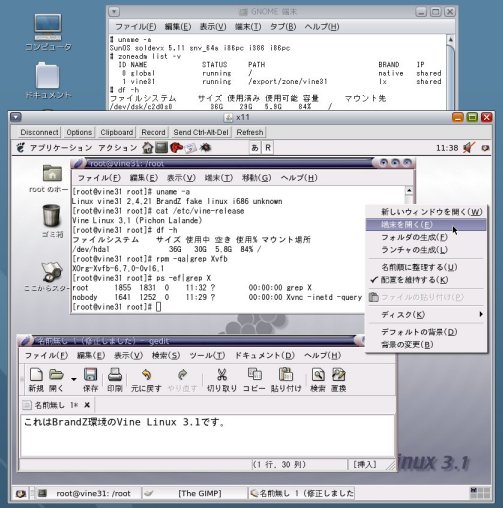Click the Record button

tap(153, 132)
